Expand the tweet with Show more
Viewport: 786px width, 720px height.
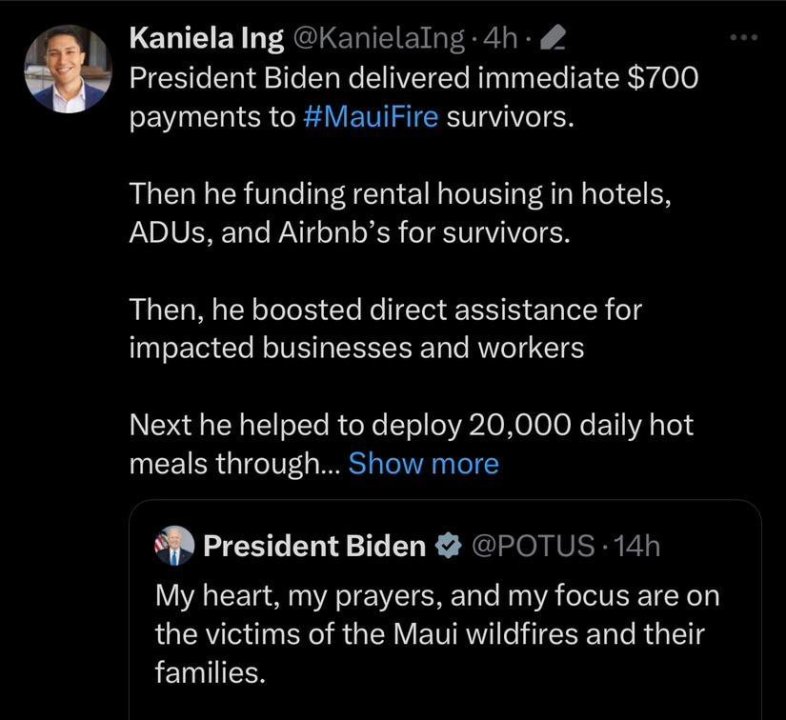click(x=423, y=463)
